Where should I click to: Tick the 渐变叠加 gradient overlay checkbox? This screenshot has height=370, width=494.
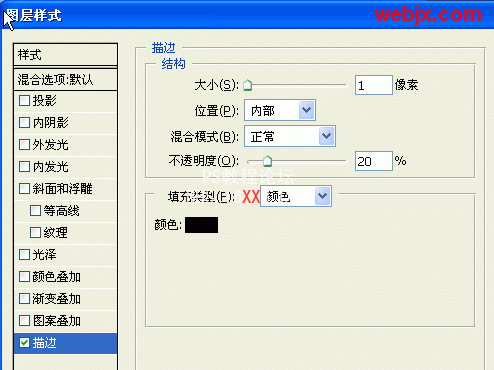click(24, 298)
